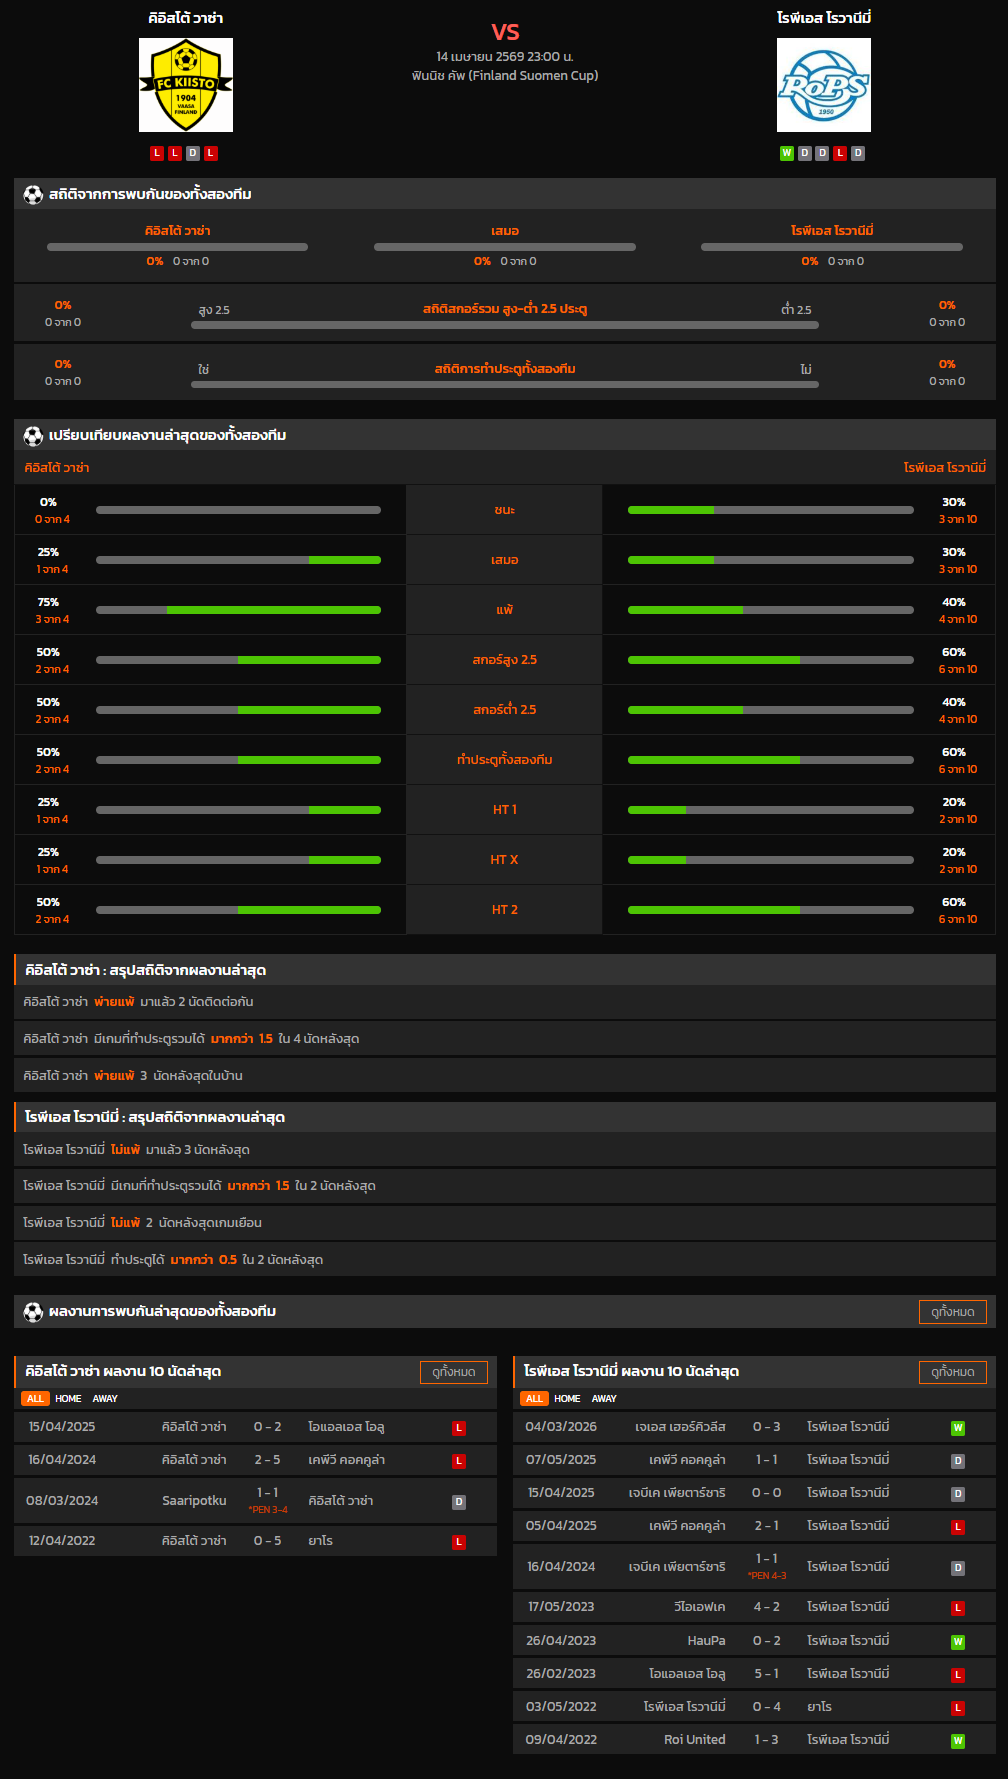Screen dimensions: 1008x1779
Task: Click the RoPS team logo
Action: click(823, 85)
